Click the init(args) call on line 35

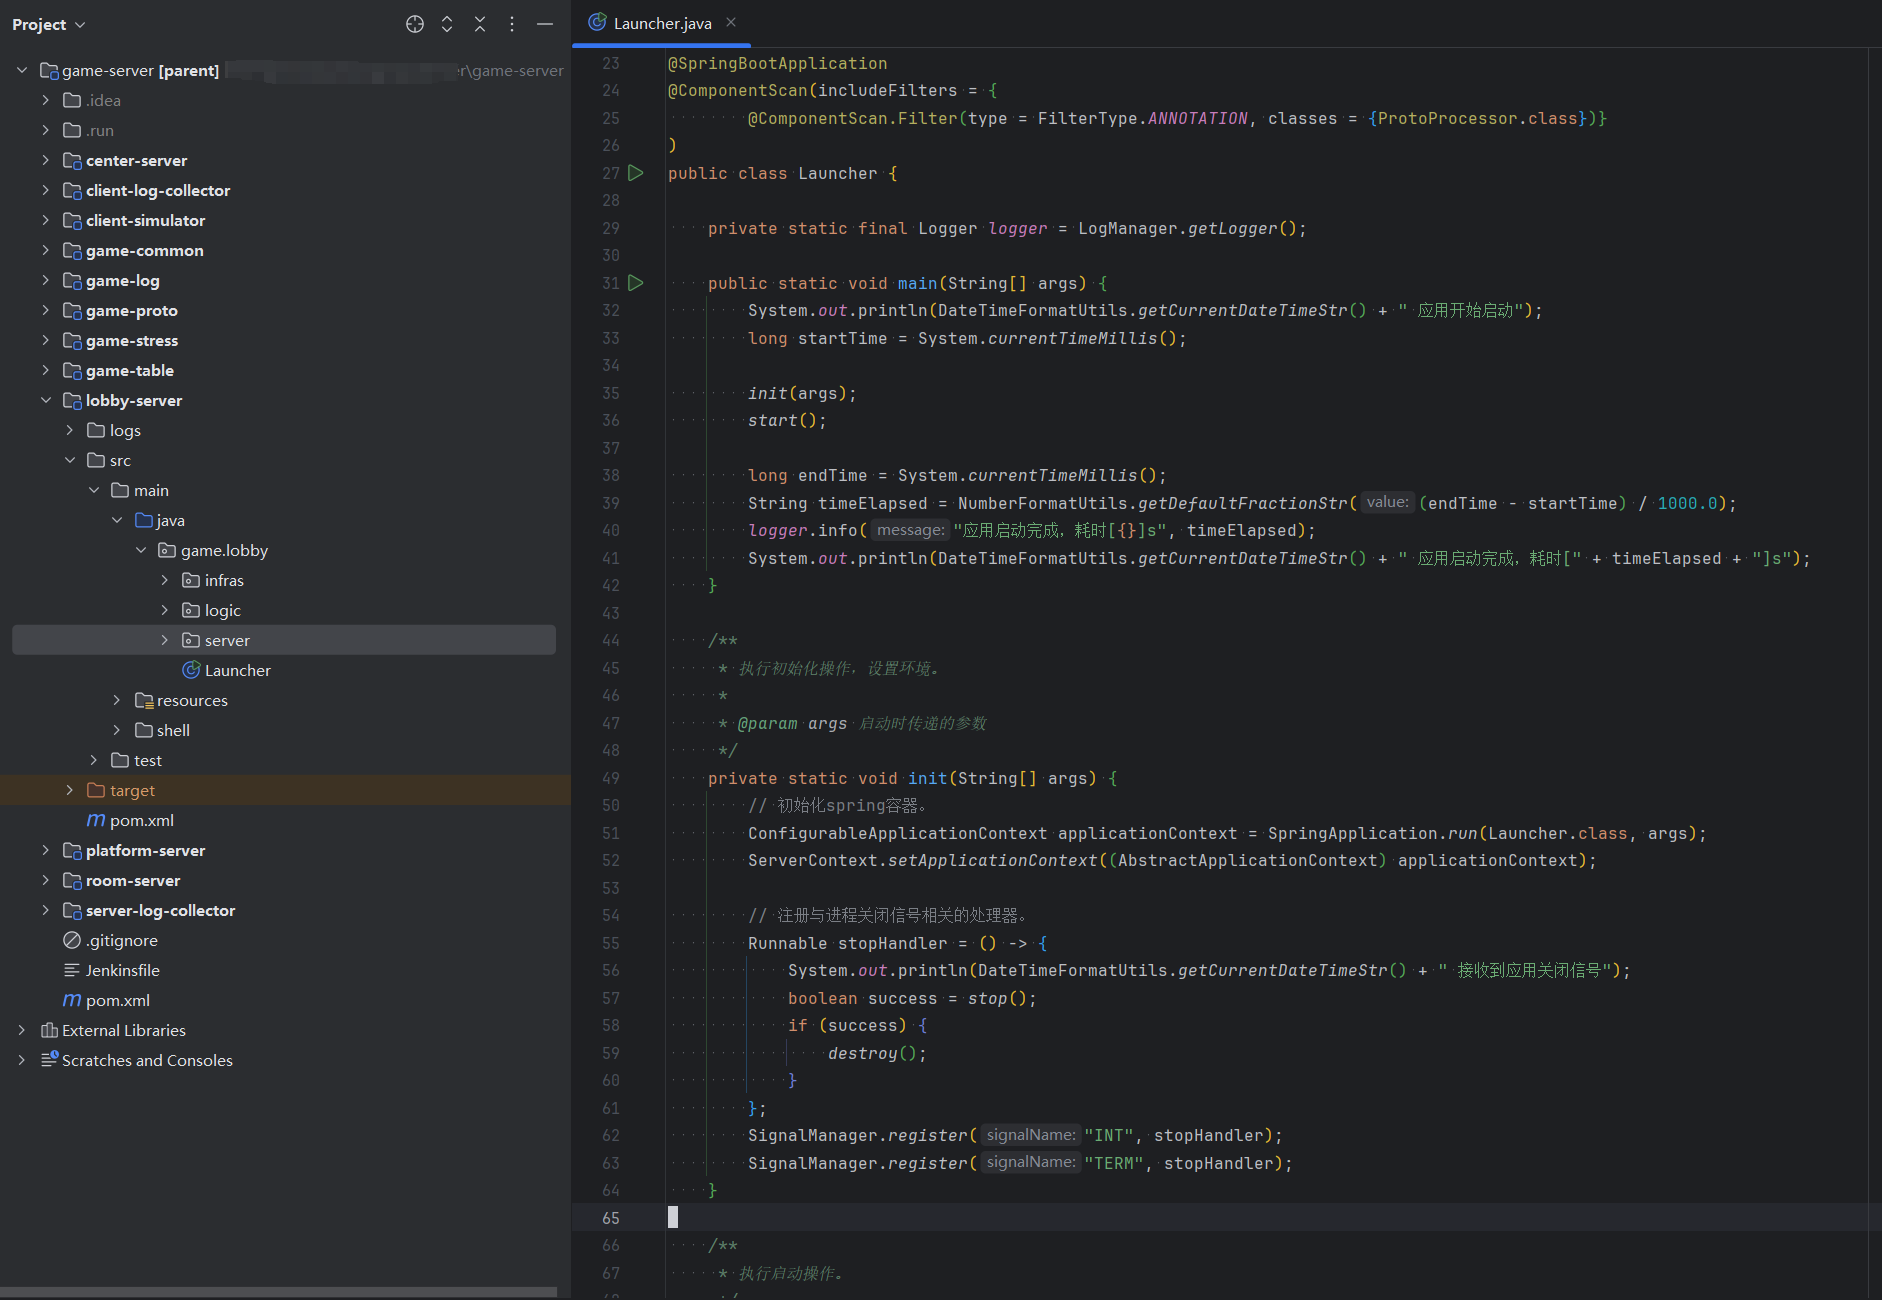[801, 393]
